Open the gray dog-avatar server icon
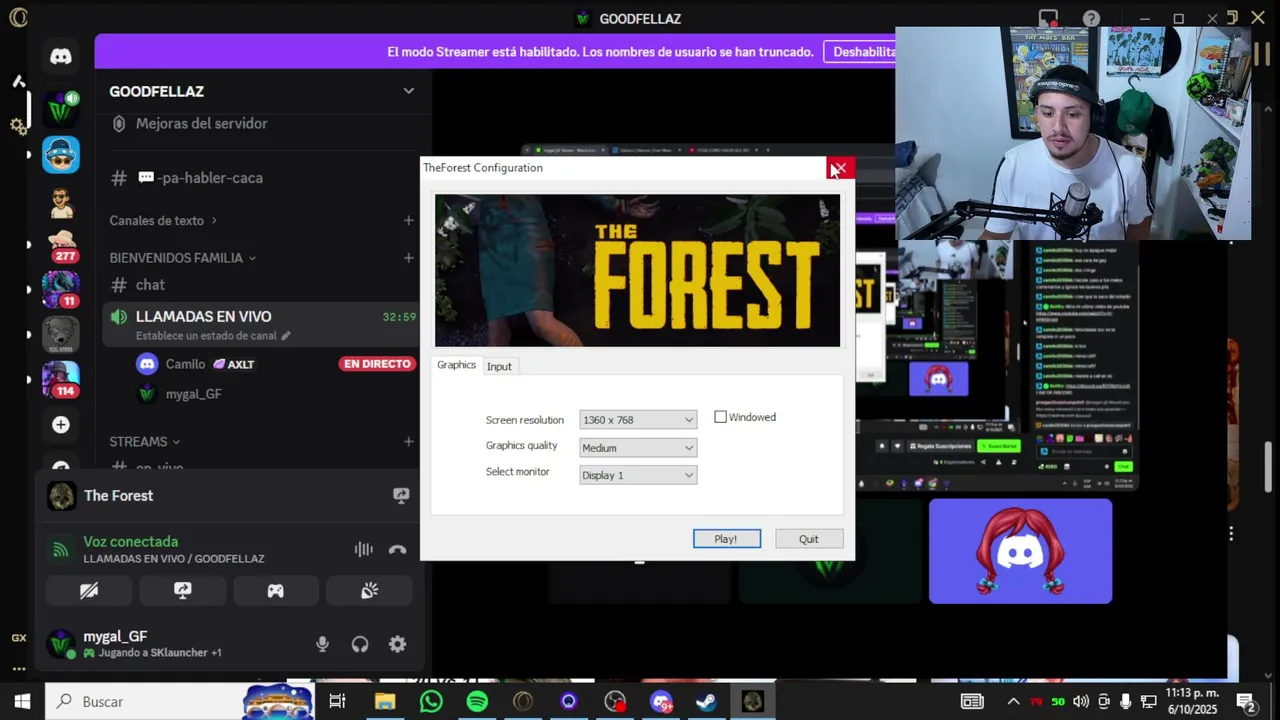Viewport: 1280px width, 720px height. (x=61, y=334)
